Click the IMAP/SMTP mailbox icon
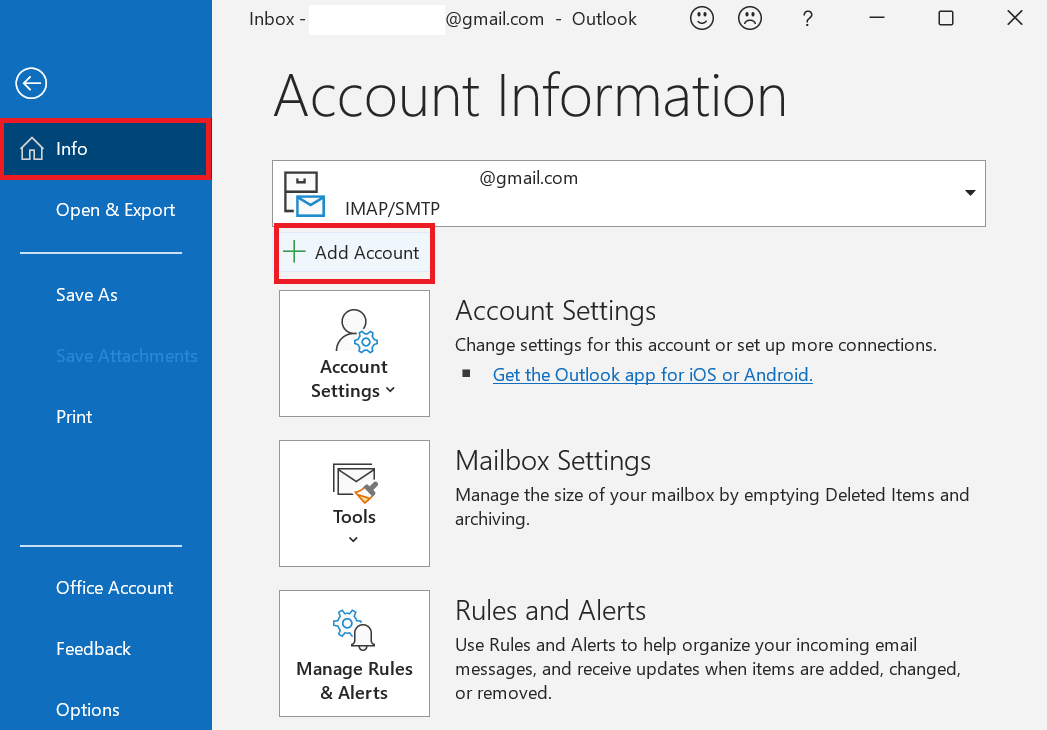Image resolution: width=1047 pixels, height=730 pixels. point(304,194)
